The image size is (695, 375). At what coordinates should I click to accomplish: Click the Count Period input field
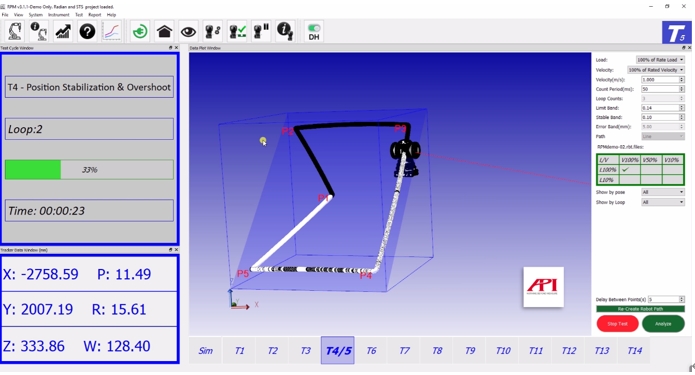tap(663, 89)
